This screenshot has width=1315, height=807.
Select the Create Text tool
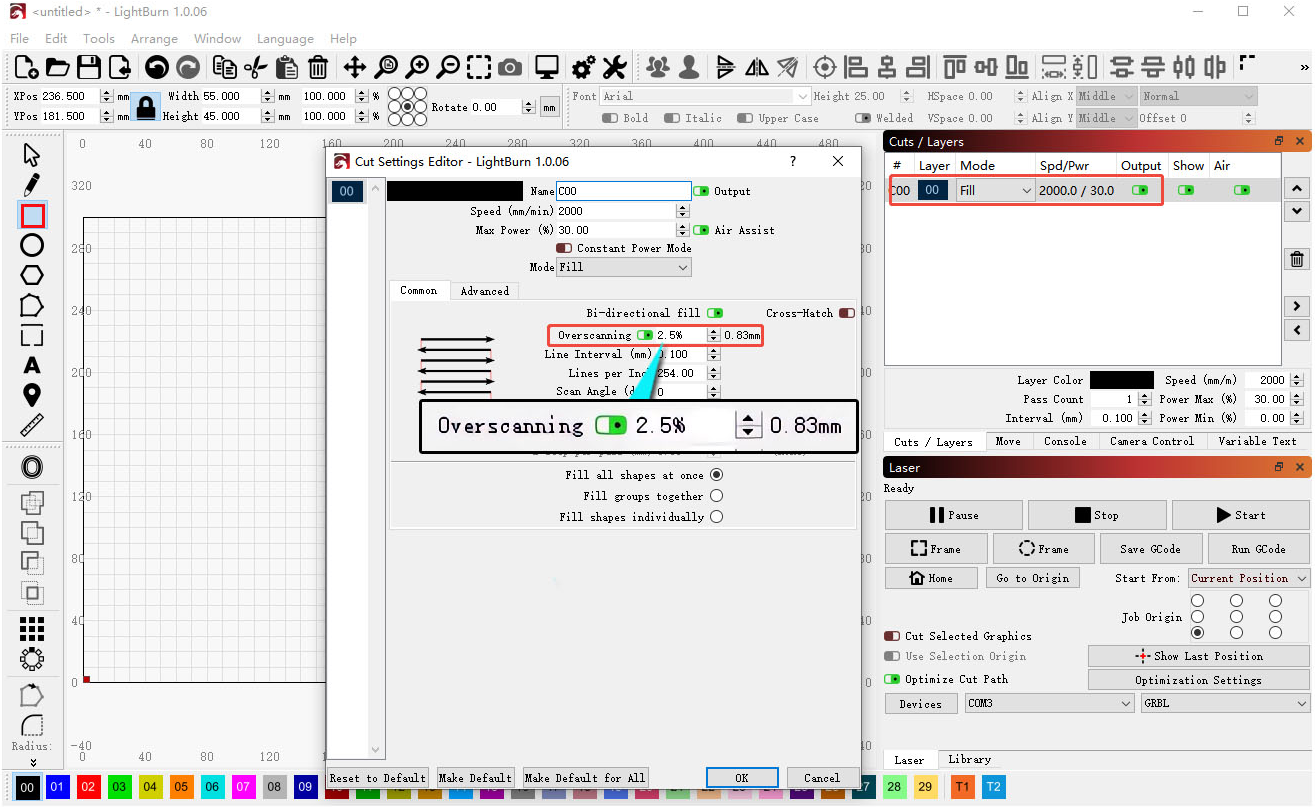[x=32, y=365]
